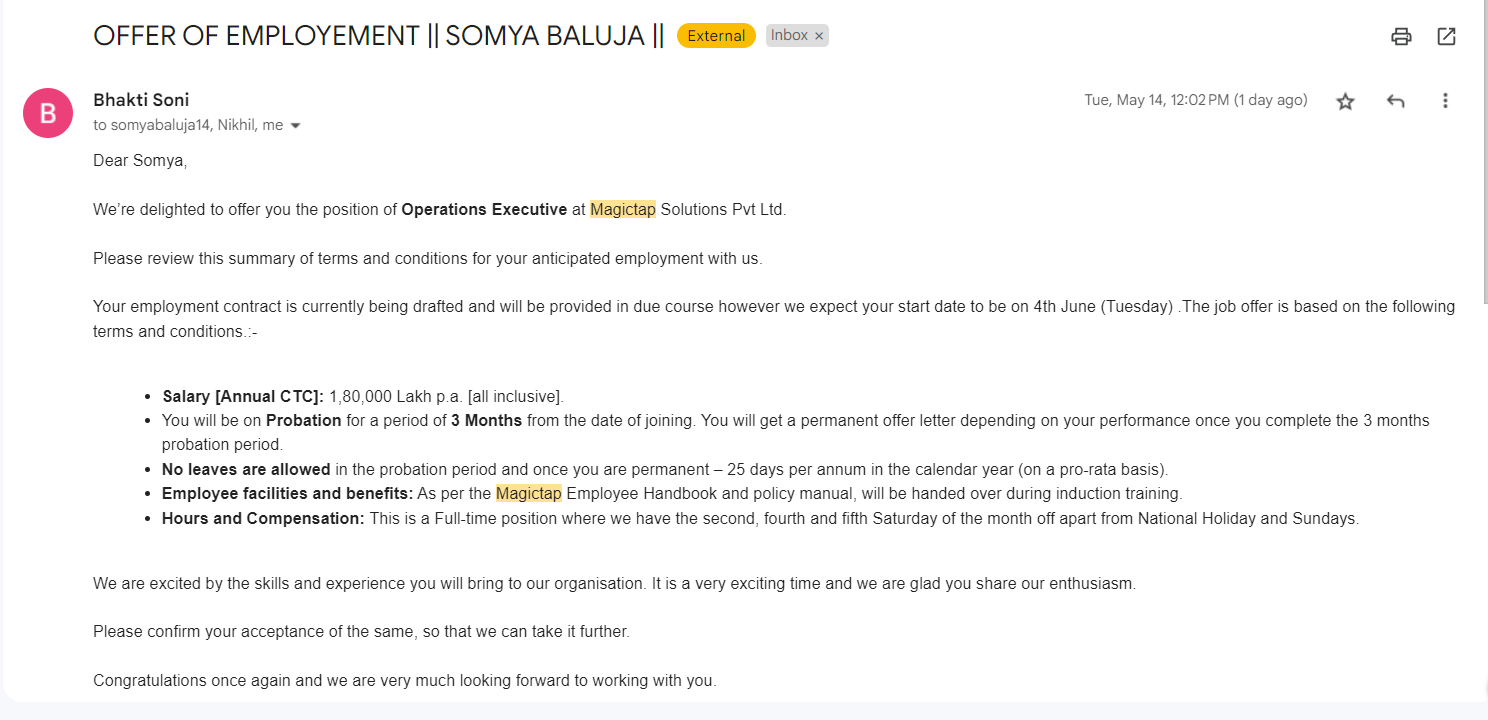
Task: Expand recipient details arrow beside 'me'
Action: pos(295,126)
